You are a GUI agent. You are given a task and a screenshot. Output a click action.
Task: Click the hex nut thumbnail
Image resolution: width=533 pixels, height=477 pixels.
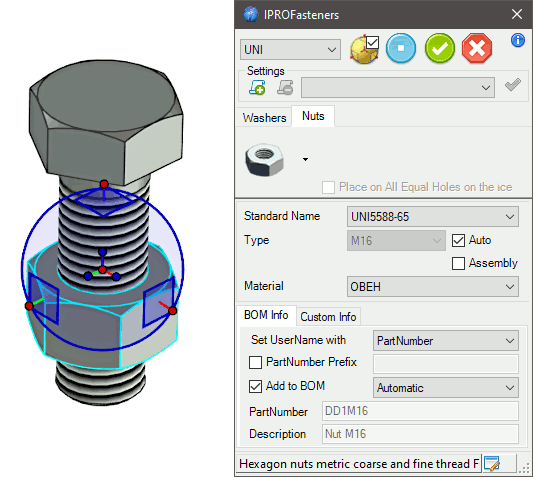pyautogui.click(x=264, y=159)
